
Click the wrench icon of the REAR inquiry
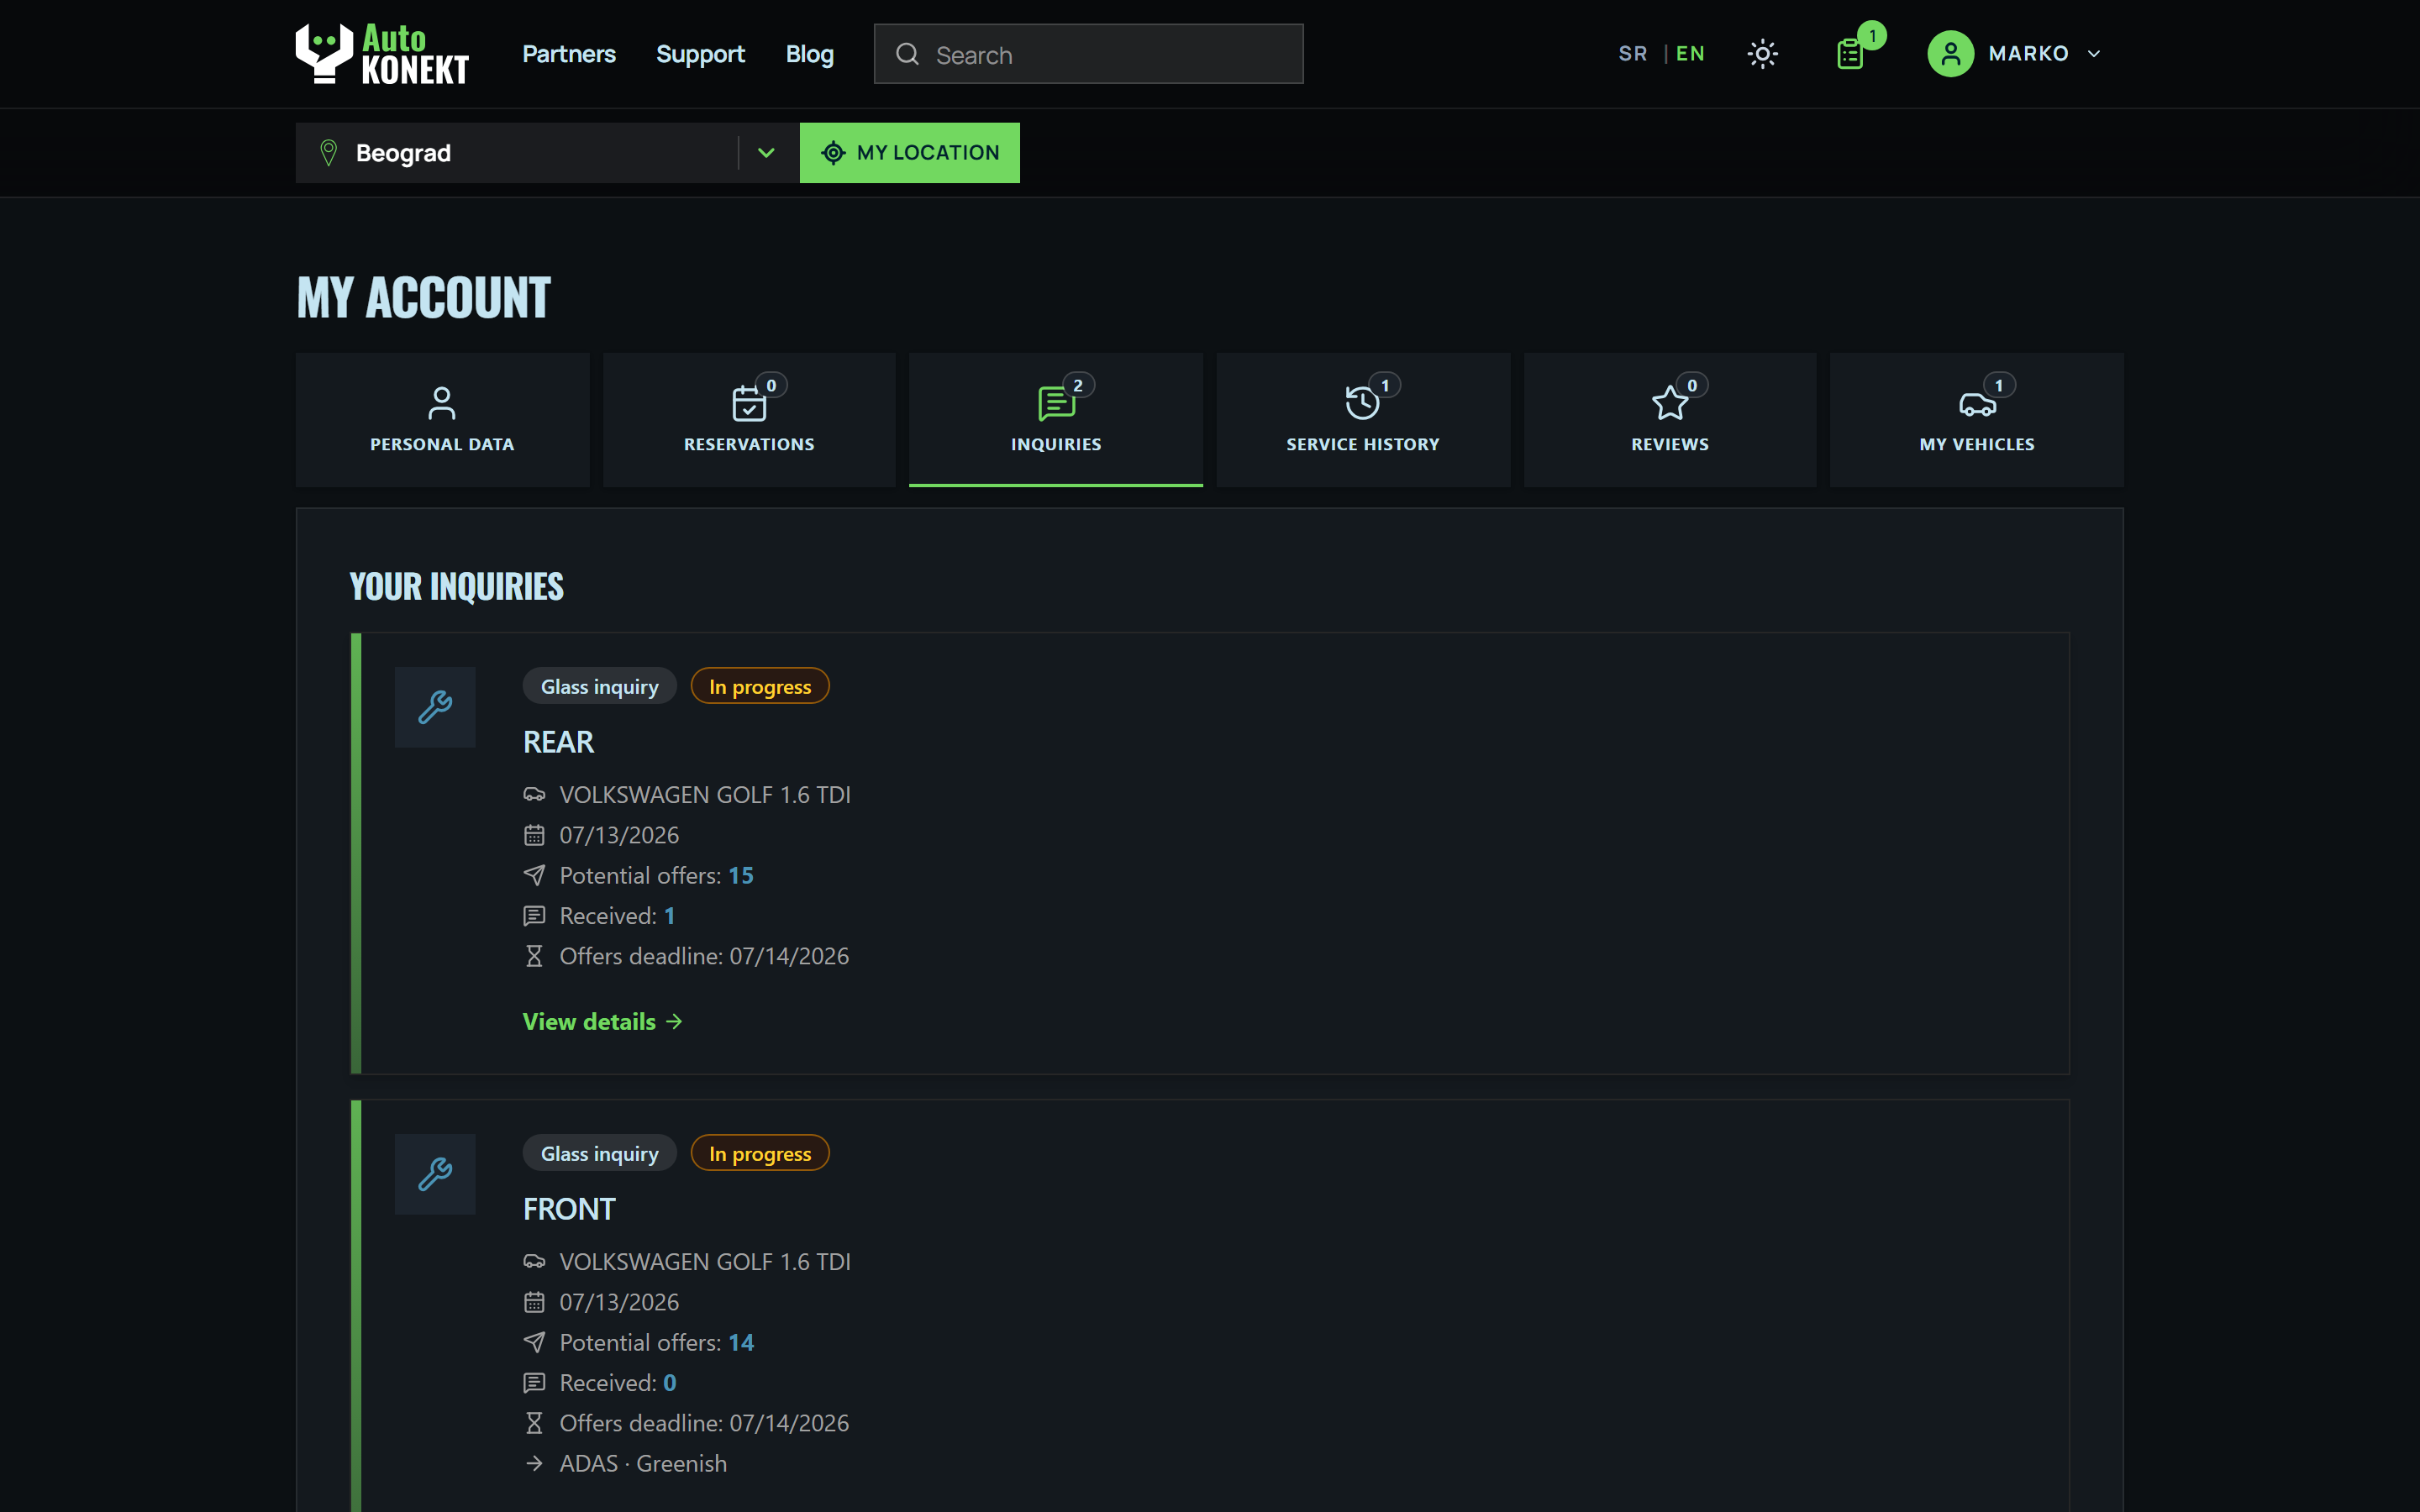click(435, 707)
